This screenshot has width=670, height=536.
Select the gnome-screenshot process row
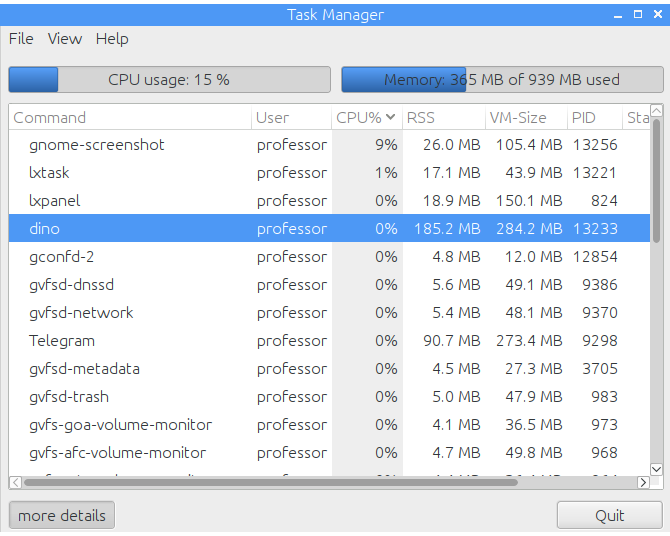[329, 145]
